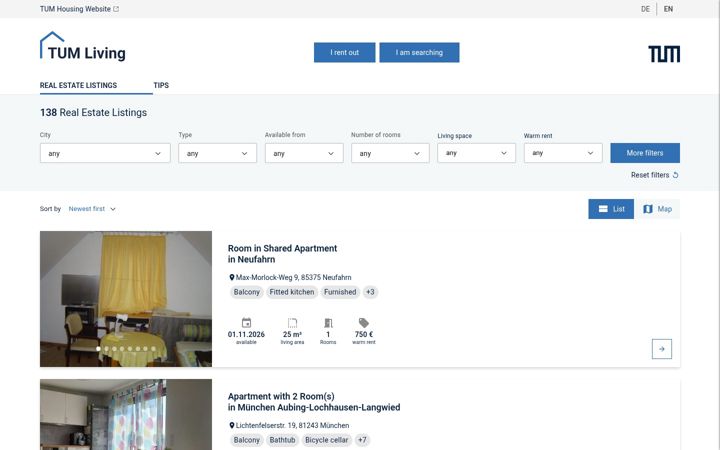Change sorting from Newest first
The height and width of the screenshot is (450, 720).
[92, 209]
